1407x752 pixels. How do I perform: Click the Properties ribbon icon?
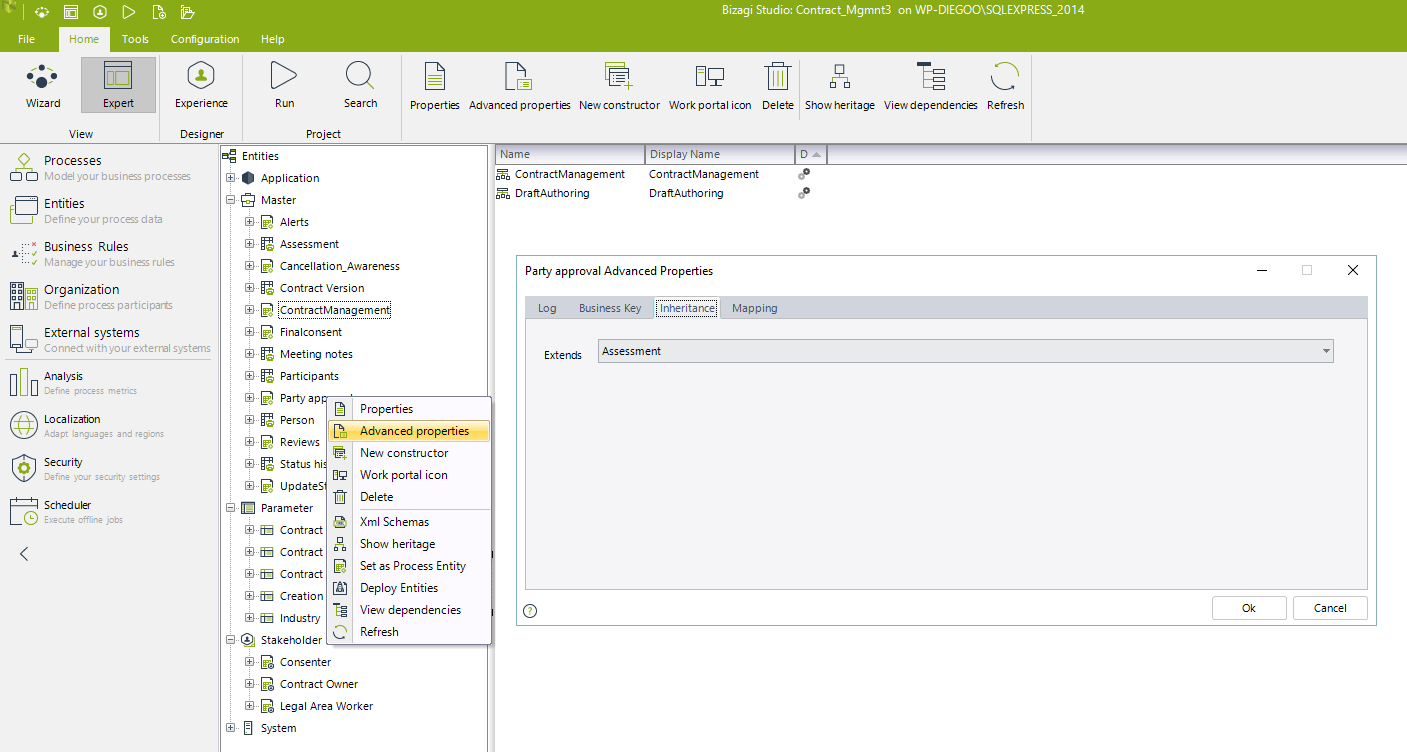point(435,86)
